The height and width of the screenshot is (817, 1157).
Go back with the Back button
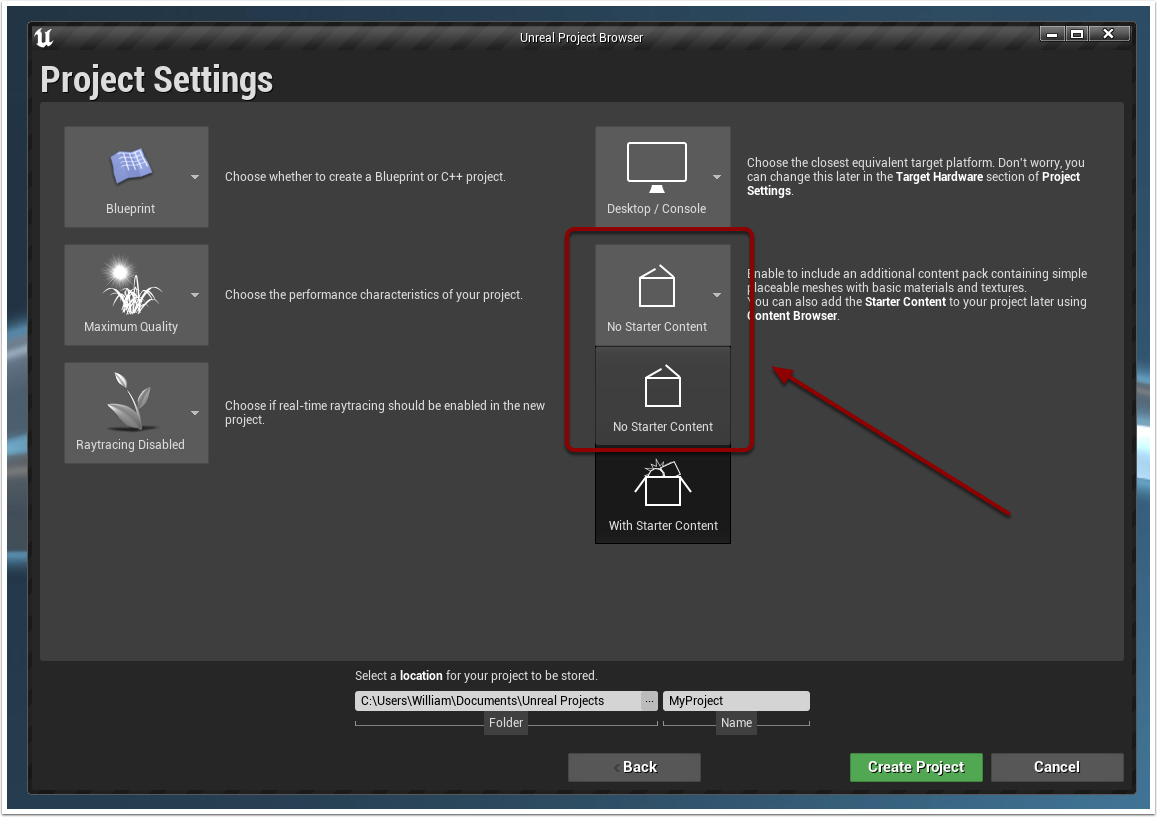(x=635, y=767)
